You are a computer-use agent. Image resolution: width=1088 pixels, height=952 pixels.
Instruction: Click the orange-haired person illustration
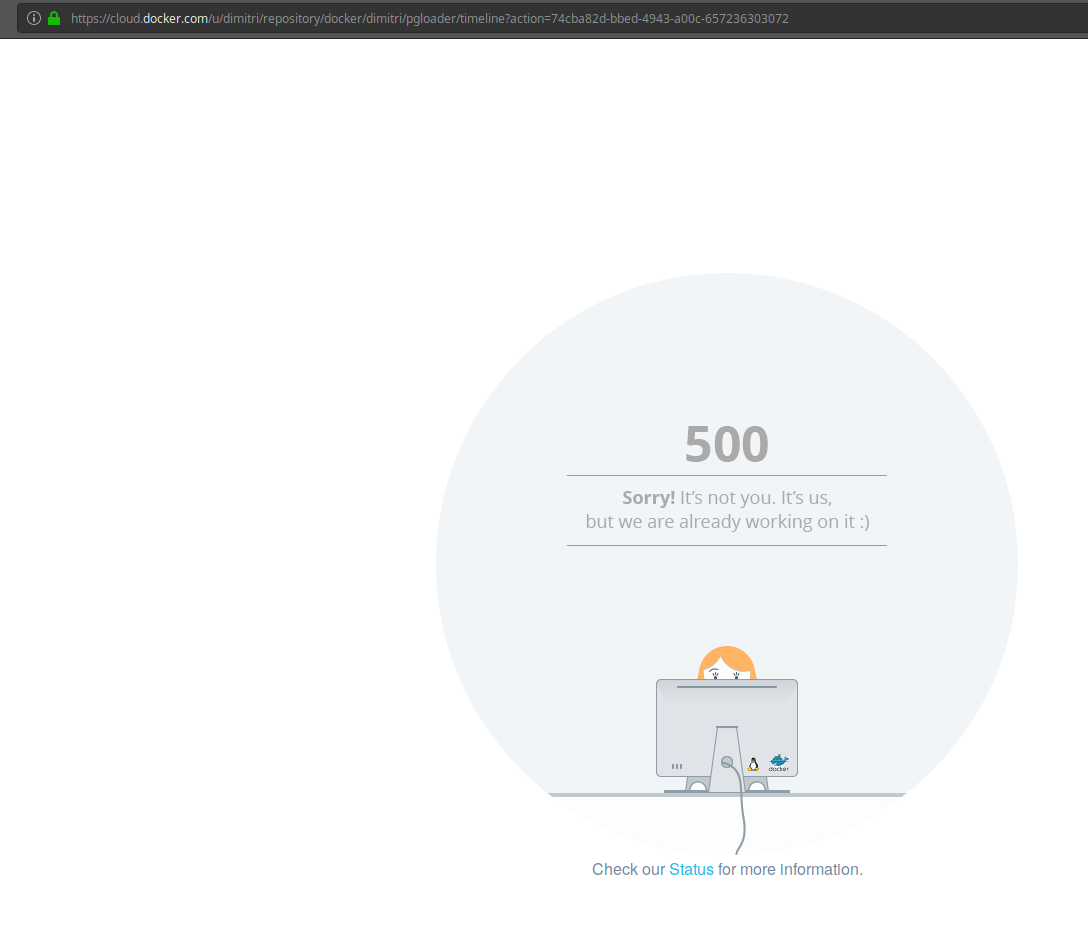(x=726, y=663)
